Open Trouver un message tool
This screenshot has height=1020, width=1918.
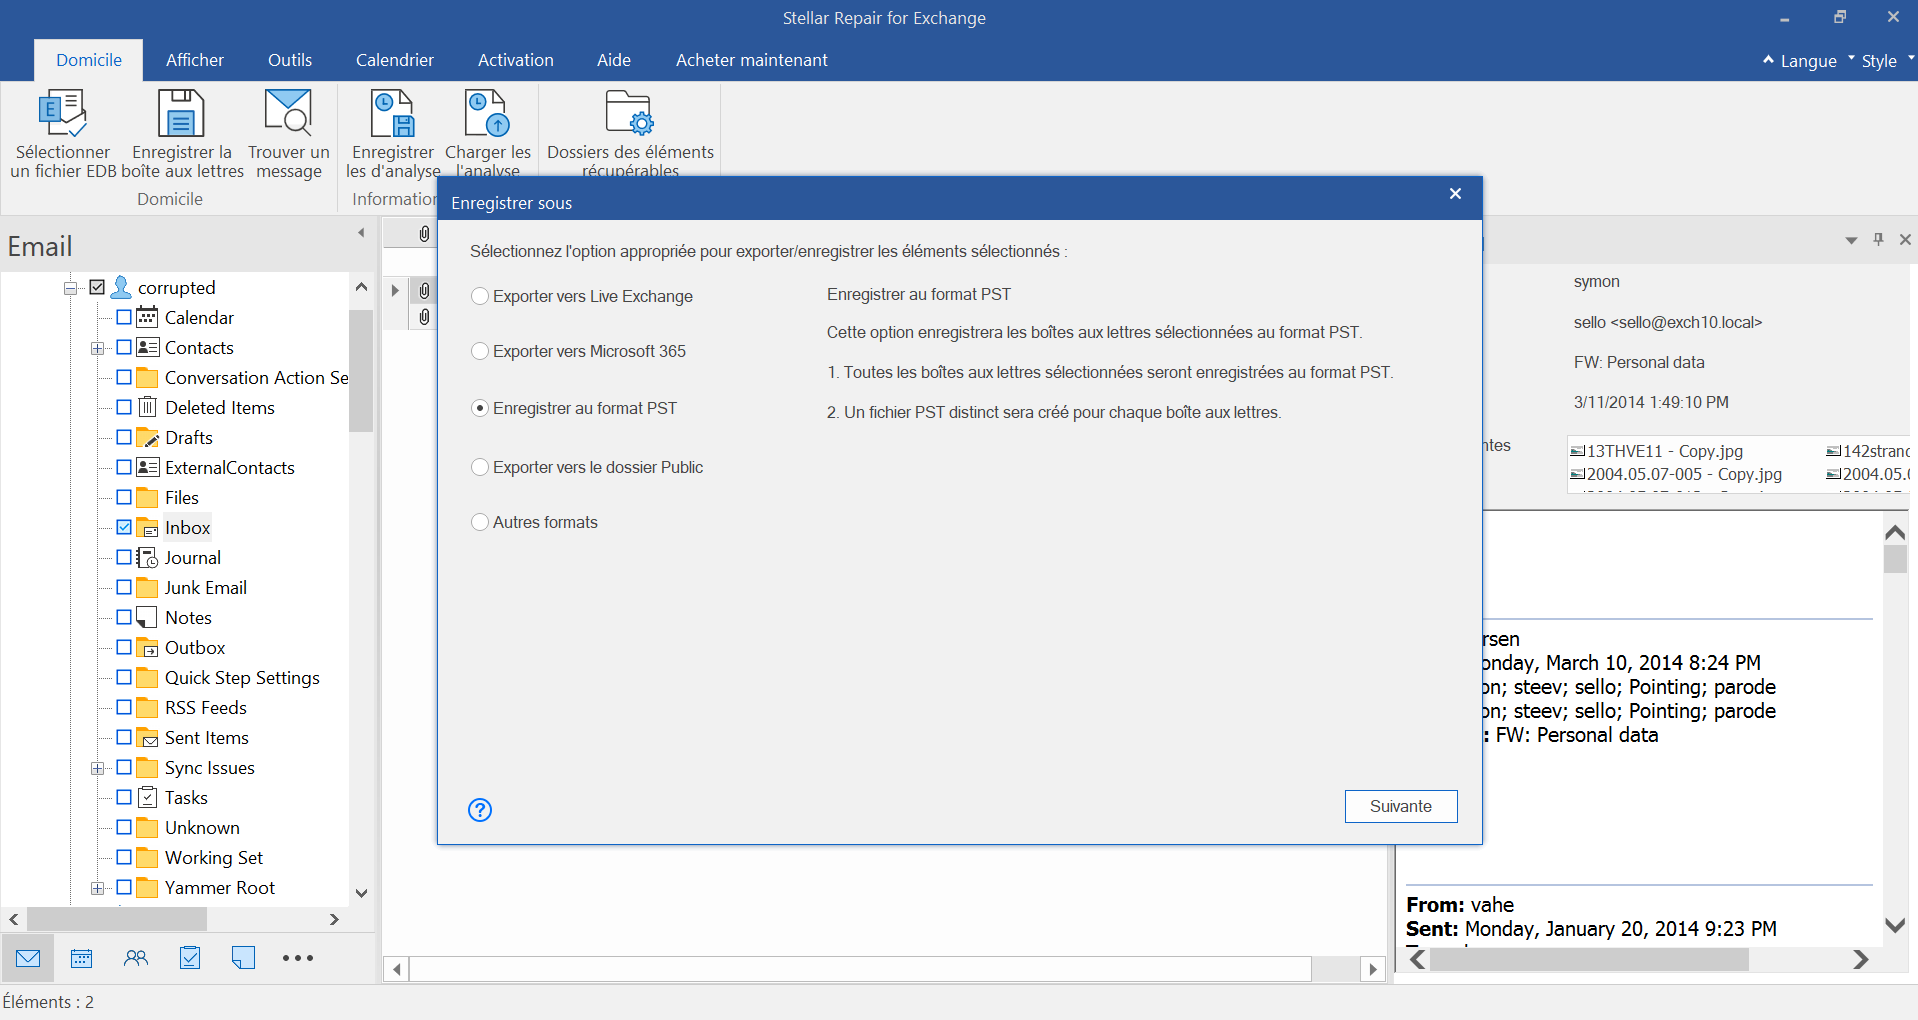[x=288, y=112]
